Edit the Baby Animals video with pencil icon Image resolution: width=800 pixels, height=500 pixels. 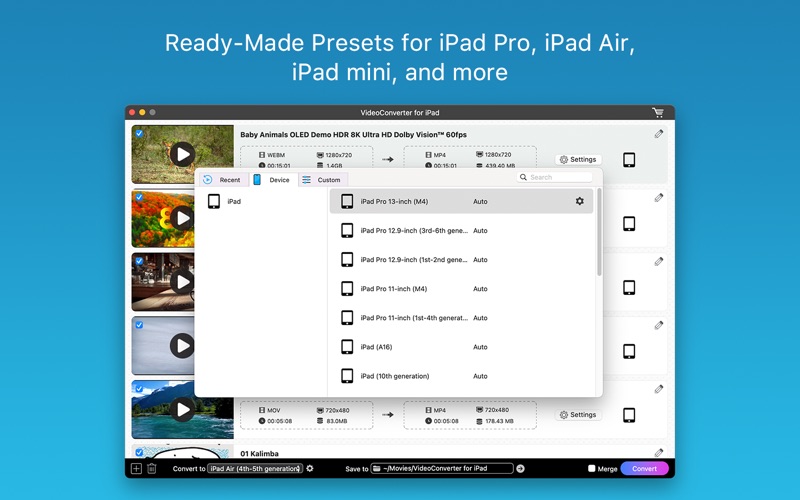tap(659, 134)
